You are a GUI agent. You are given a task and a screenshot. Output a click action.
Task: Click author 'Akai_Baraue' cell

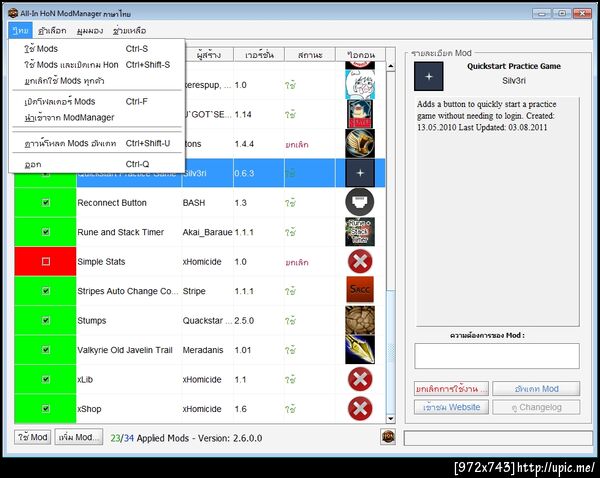[x=207, y=232]
